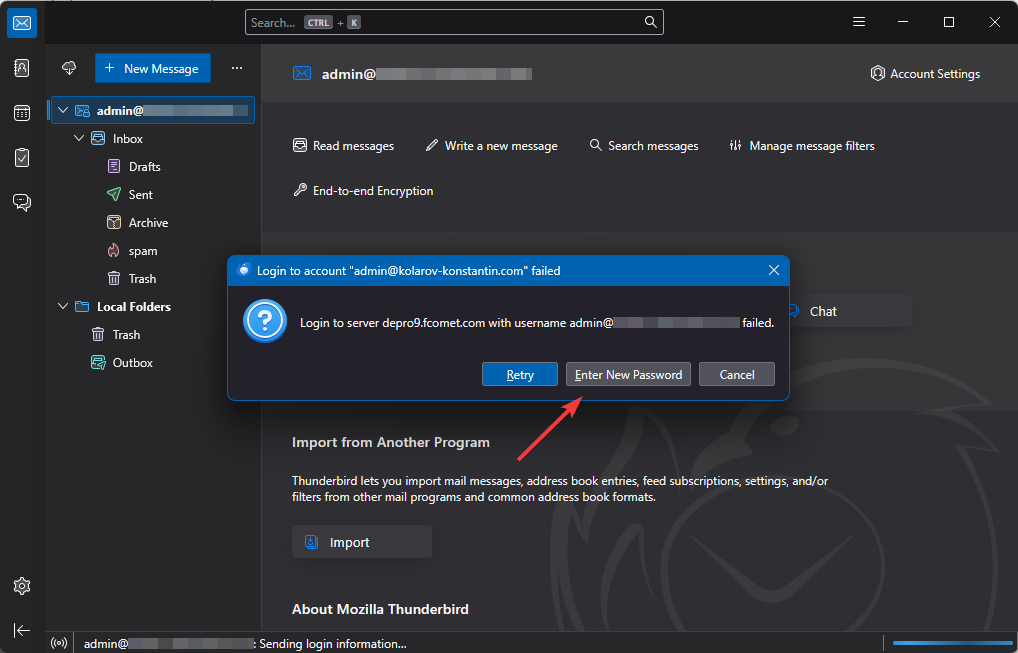This screenshot has width=1018, height=653.
Task: Collapse the admin account tree
Action: click(63, 110)
